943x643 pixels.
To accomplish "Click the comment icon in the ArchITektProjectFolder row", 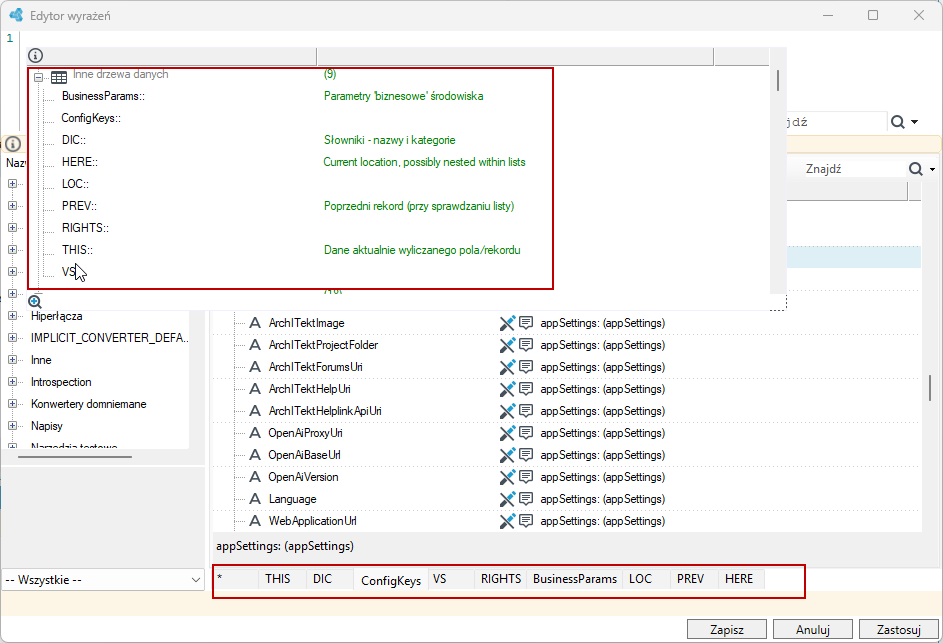I will 526,345.
